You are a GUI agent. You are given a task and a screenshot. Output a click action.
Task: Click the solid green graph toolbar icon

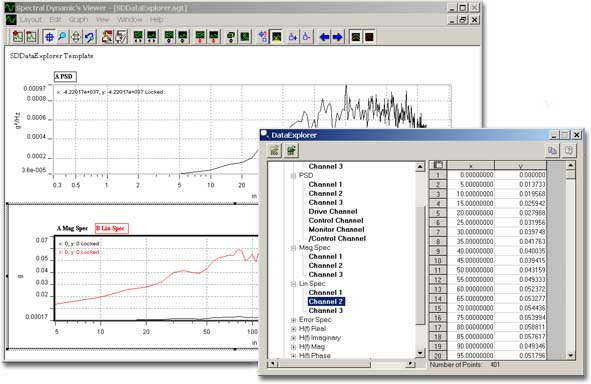[245, 37]
